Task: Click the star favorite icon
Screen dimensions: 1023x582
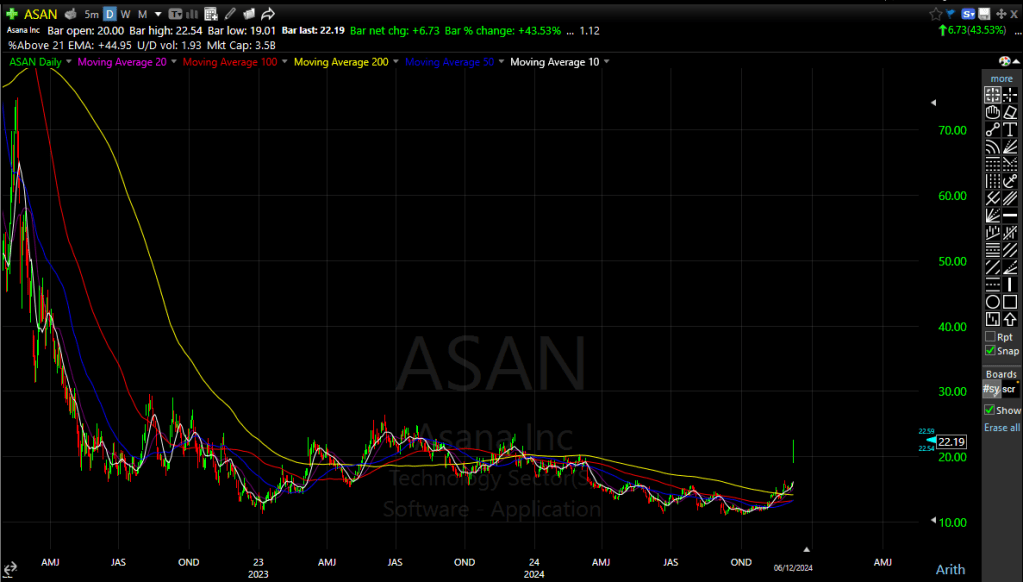Action: (935, 14)
